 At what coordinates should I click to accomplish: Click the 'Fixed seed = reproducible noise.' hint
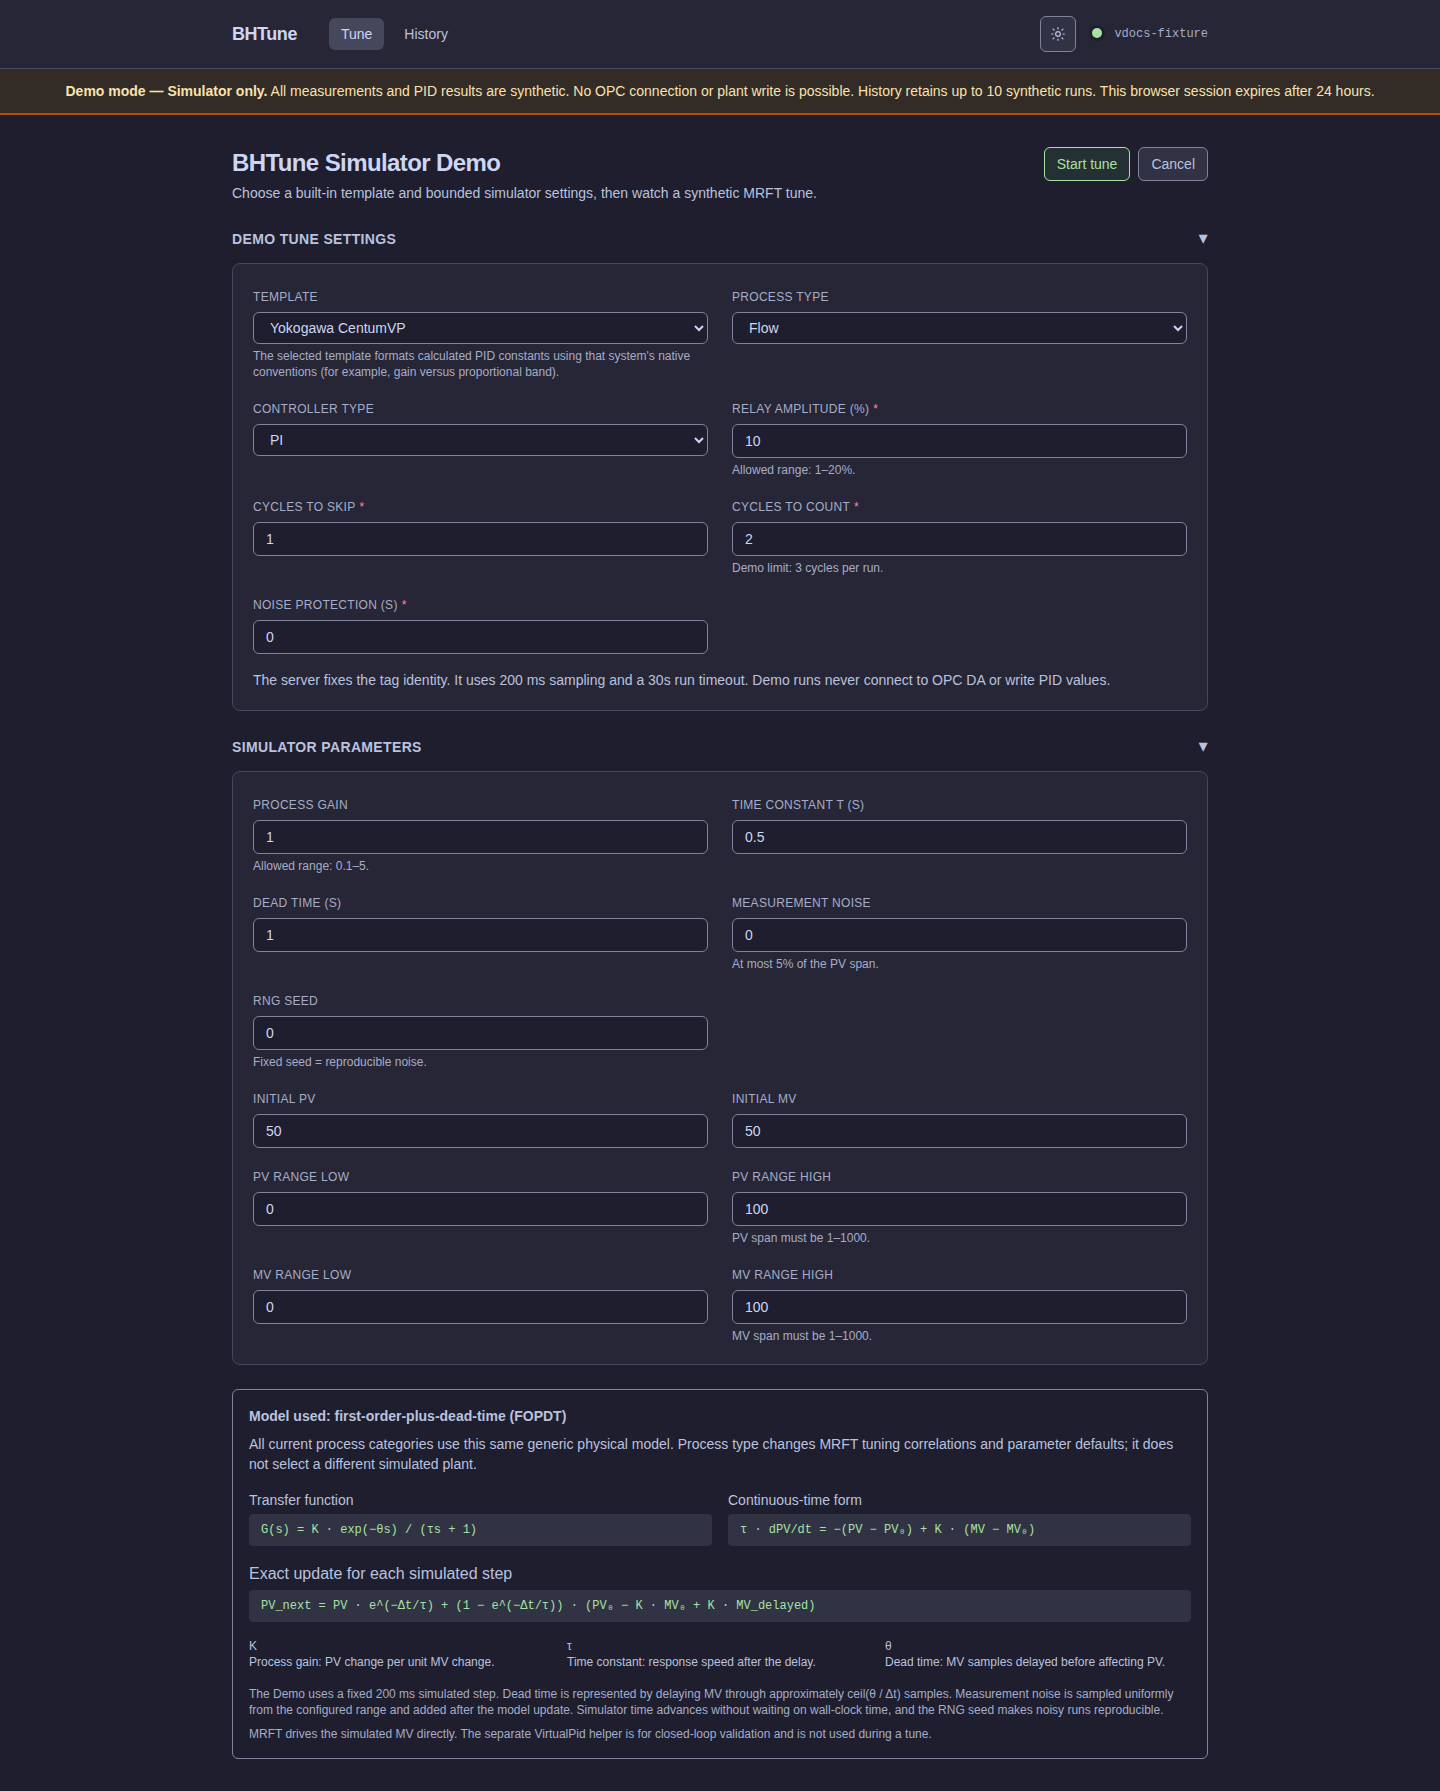[340, 1062]
